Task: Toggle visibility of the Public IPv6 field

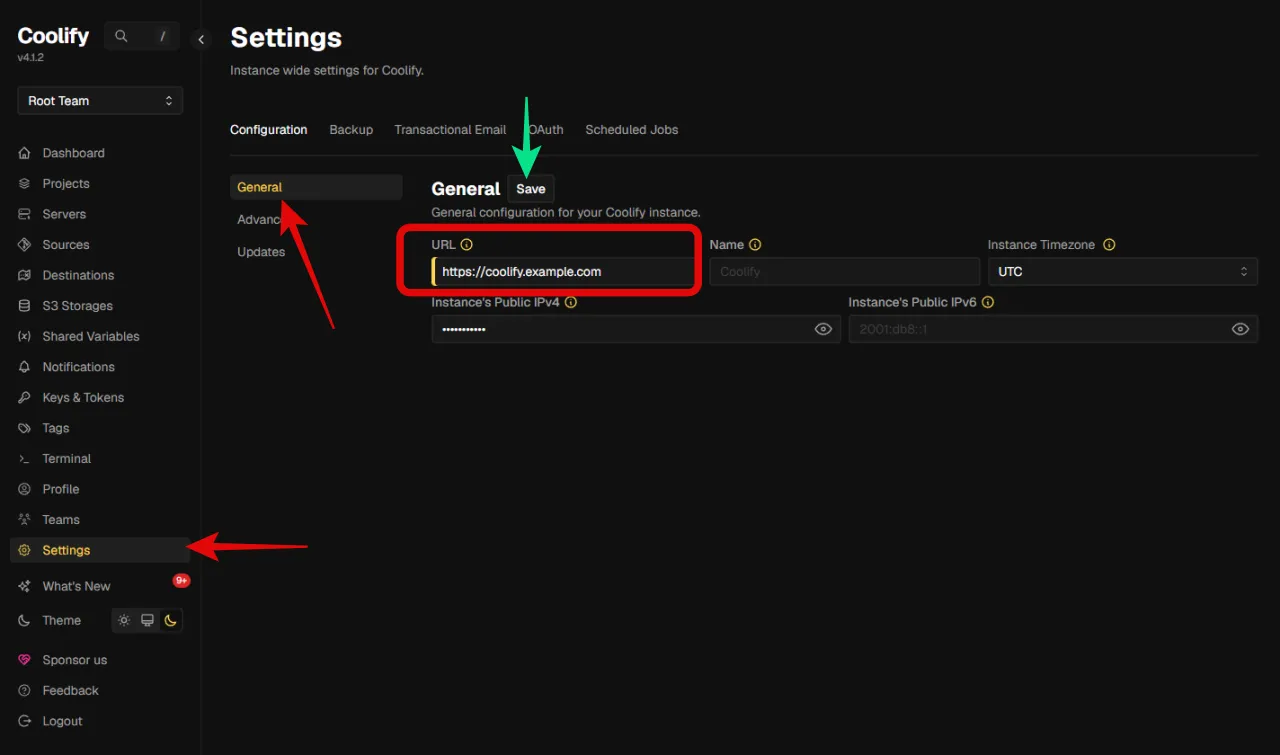Action: tap(1240, 329)
